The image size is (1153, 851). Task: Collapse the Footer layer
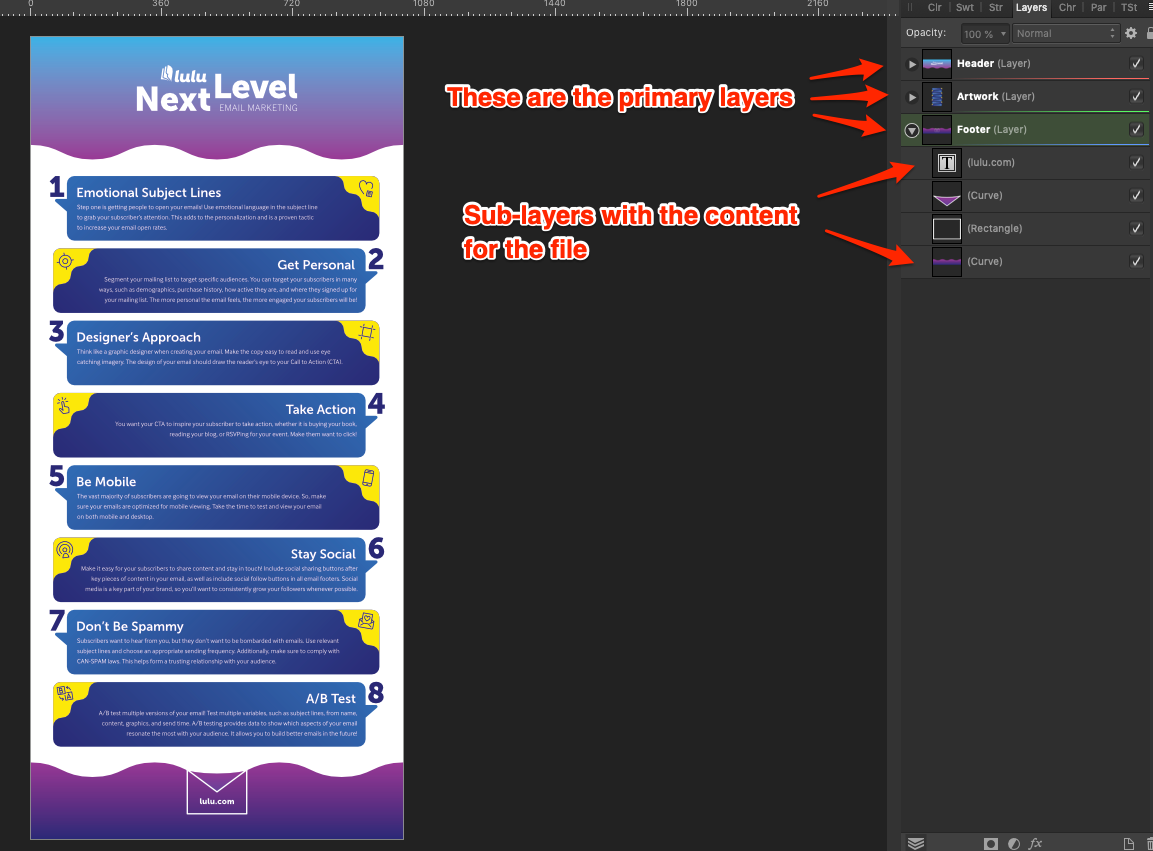pos(911,130)
